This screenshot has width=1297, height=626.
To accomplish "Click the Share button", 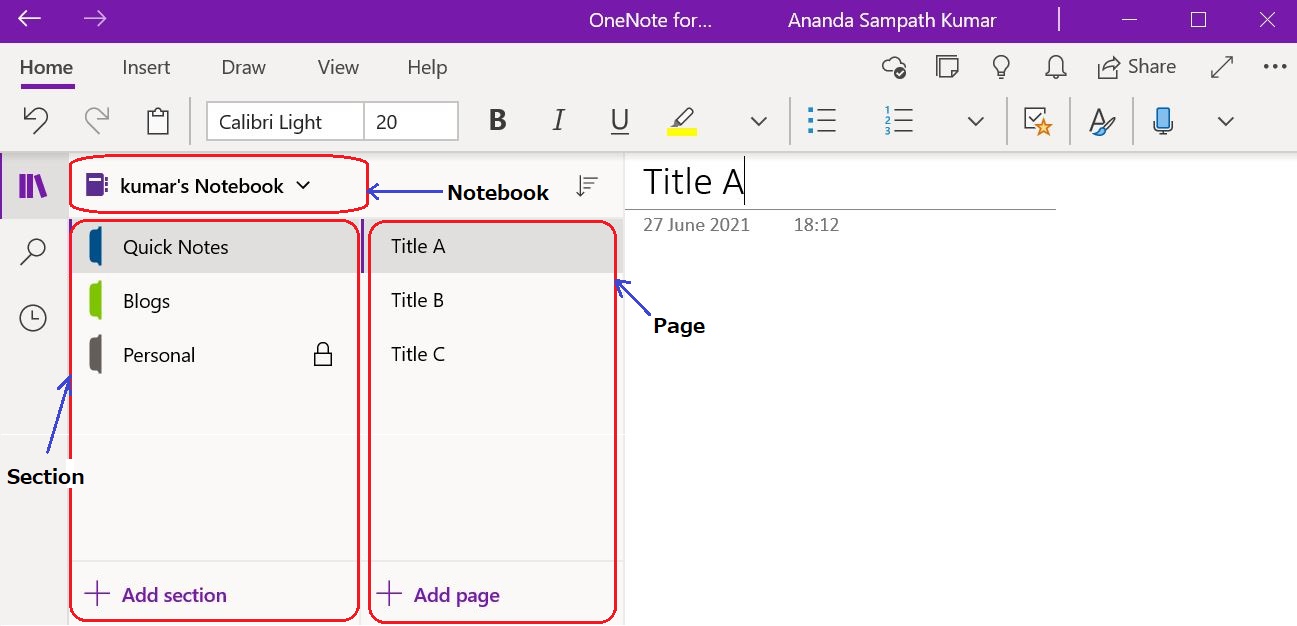I will pos(1136,67).
